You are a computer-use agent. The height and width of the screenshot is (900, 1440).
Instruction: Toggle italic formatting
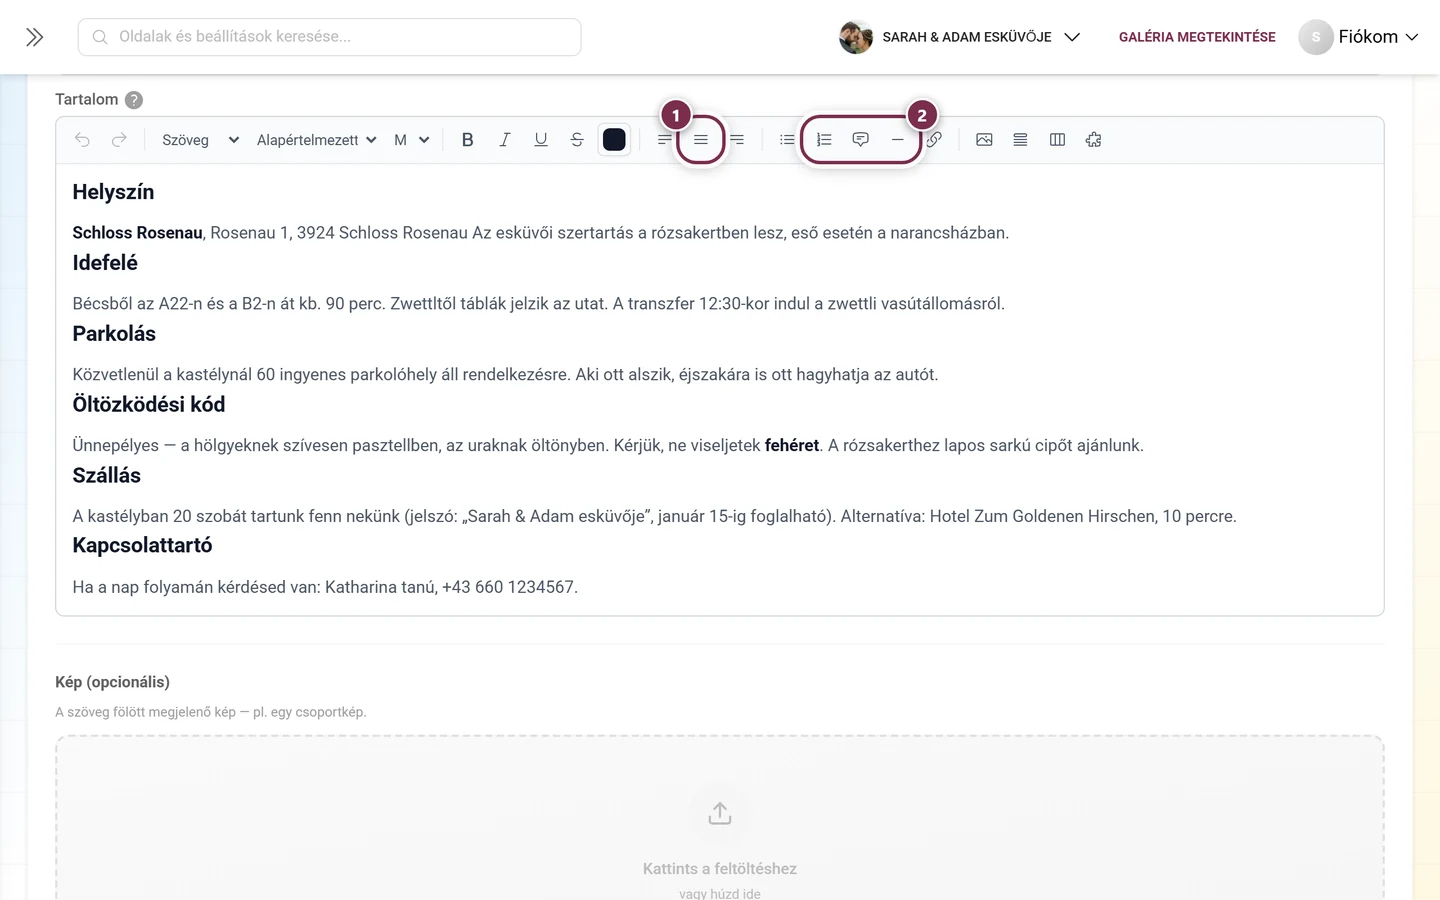[504, 140]
